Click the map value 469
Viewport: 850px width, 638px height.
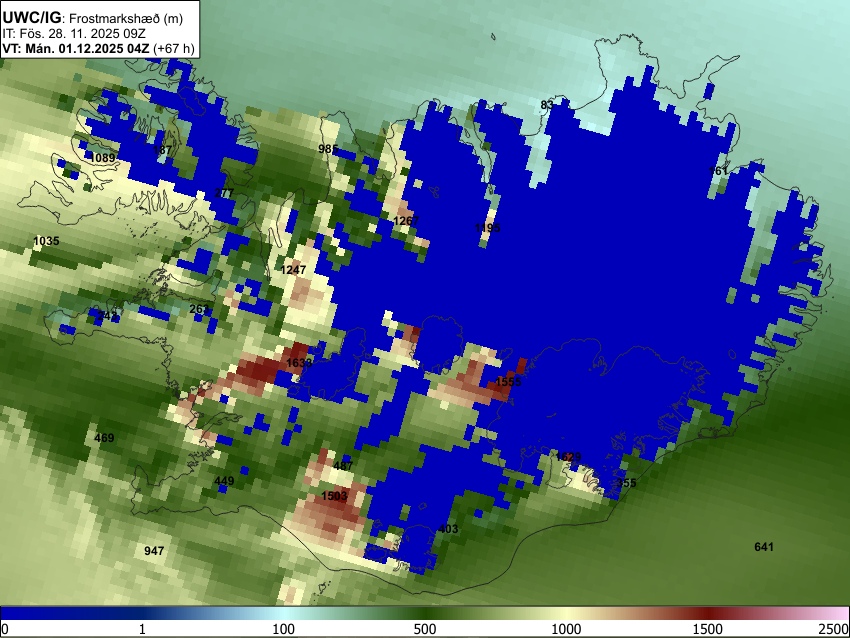tap(104, 438)
